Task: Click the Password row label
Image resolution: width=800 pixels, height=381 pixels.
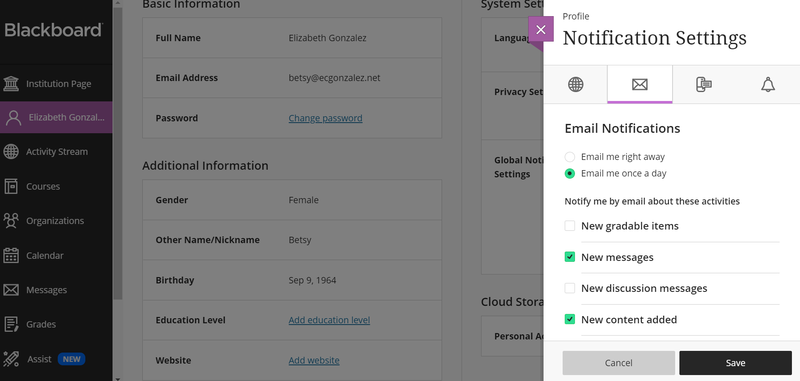Action: pos(177,118)
